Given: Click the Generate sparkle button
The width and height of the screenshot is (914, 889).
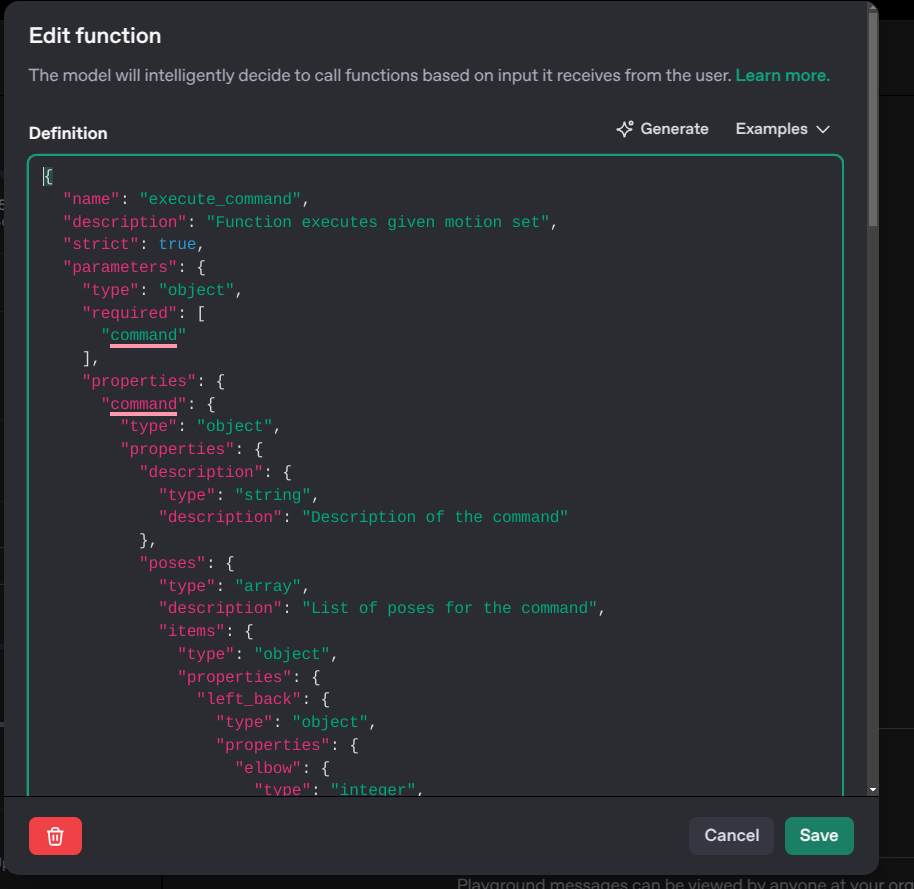Looking at the screenshot, I should coord(662,129).
